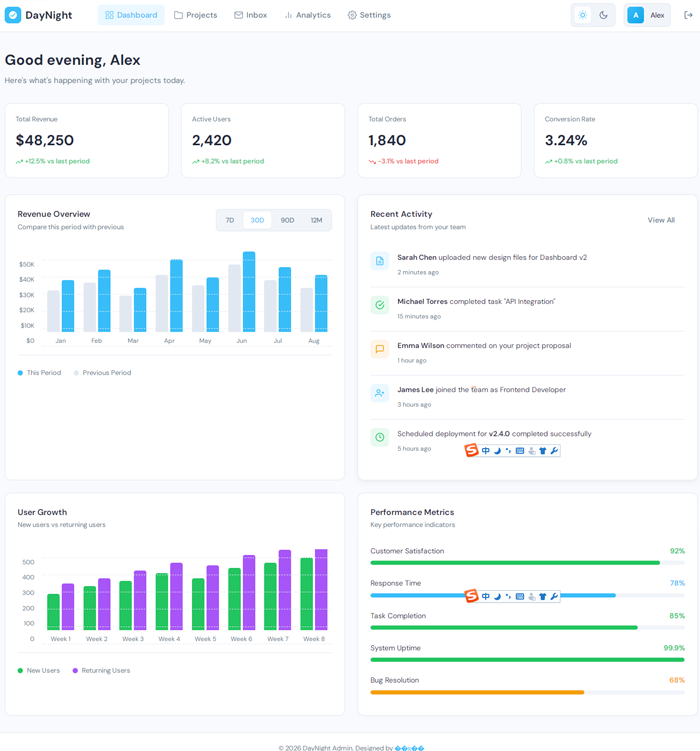Click the file icon beside Sarah Chen's upload
Screen dimensions: 700x751
click(x=380, y=261)
